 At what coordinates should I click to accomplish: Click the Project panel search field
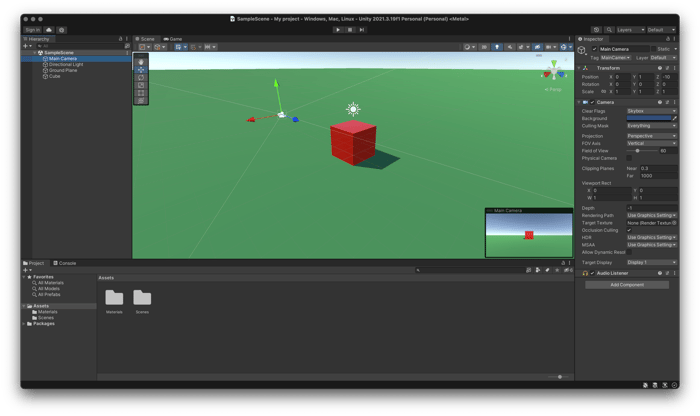470,270
